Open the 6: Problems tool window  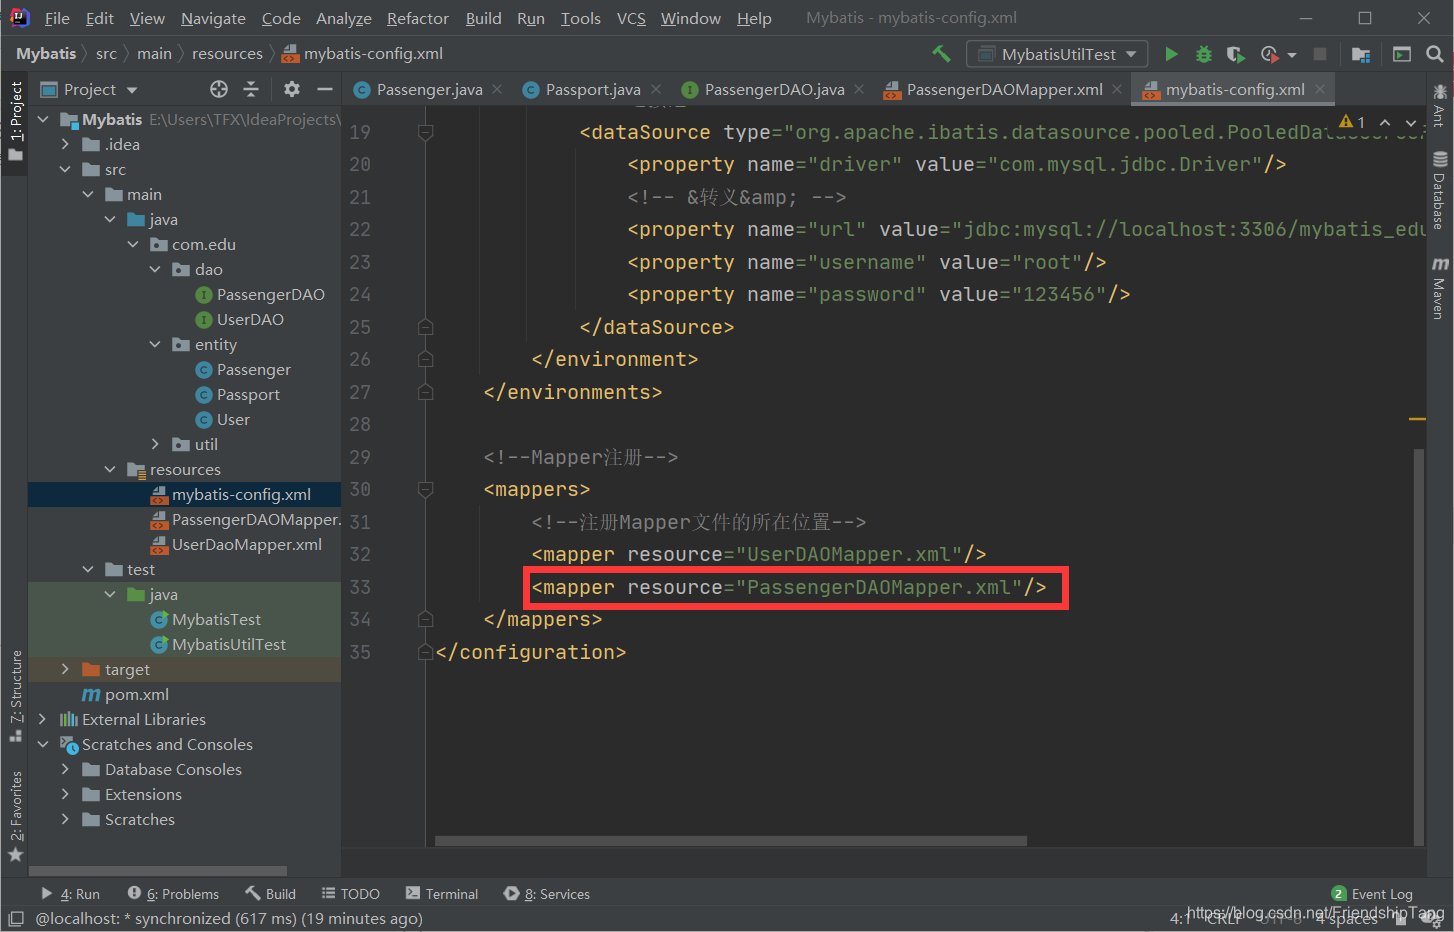(173, 894)
